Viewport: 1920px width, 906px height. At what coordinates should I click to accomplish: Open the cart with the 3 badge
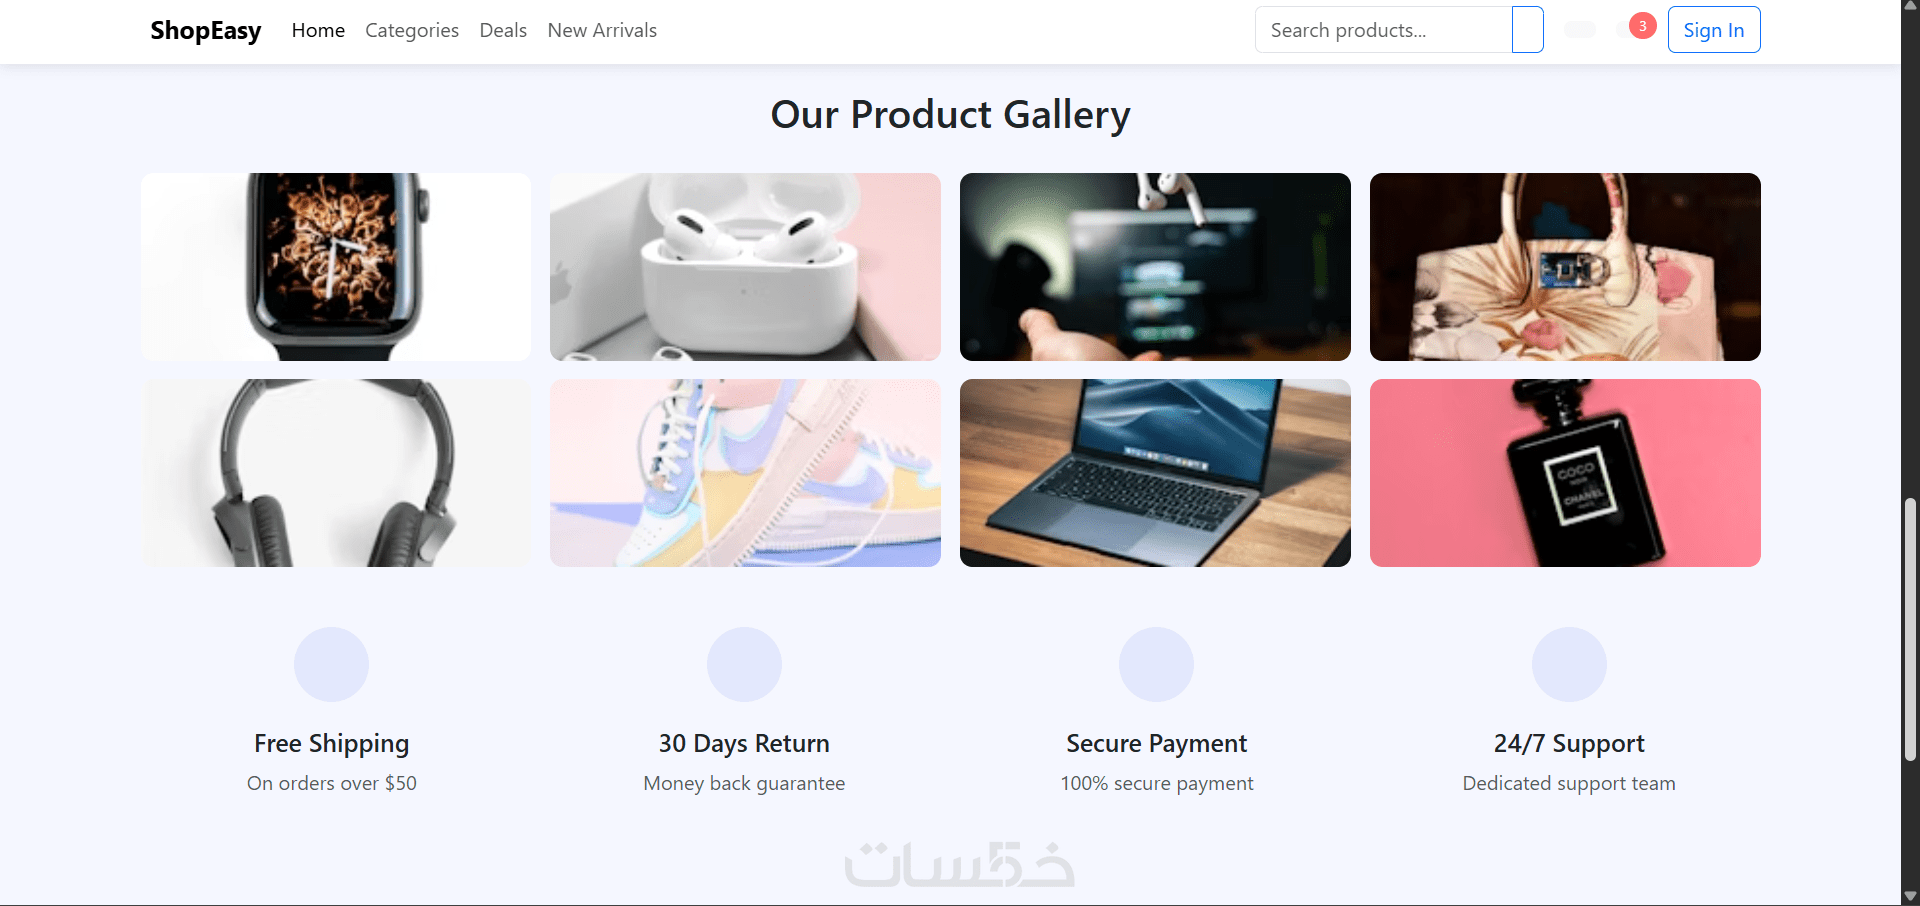coord(1633,29)
